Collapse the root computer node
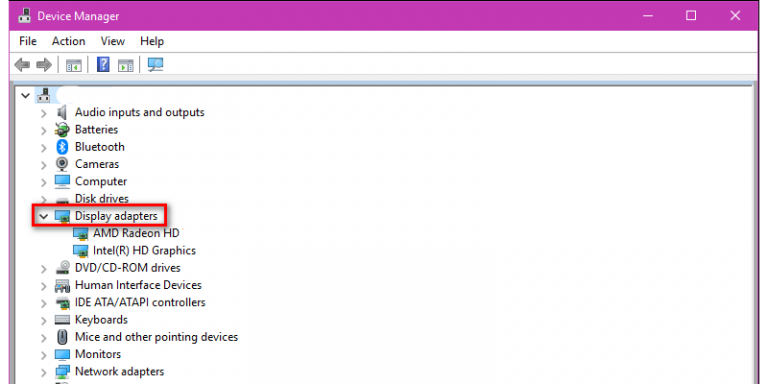 tap(25, 96)
